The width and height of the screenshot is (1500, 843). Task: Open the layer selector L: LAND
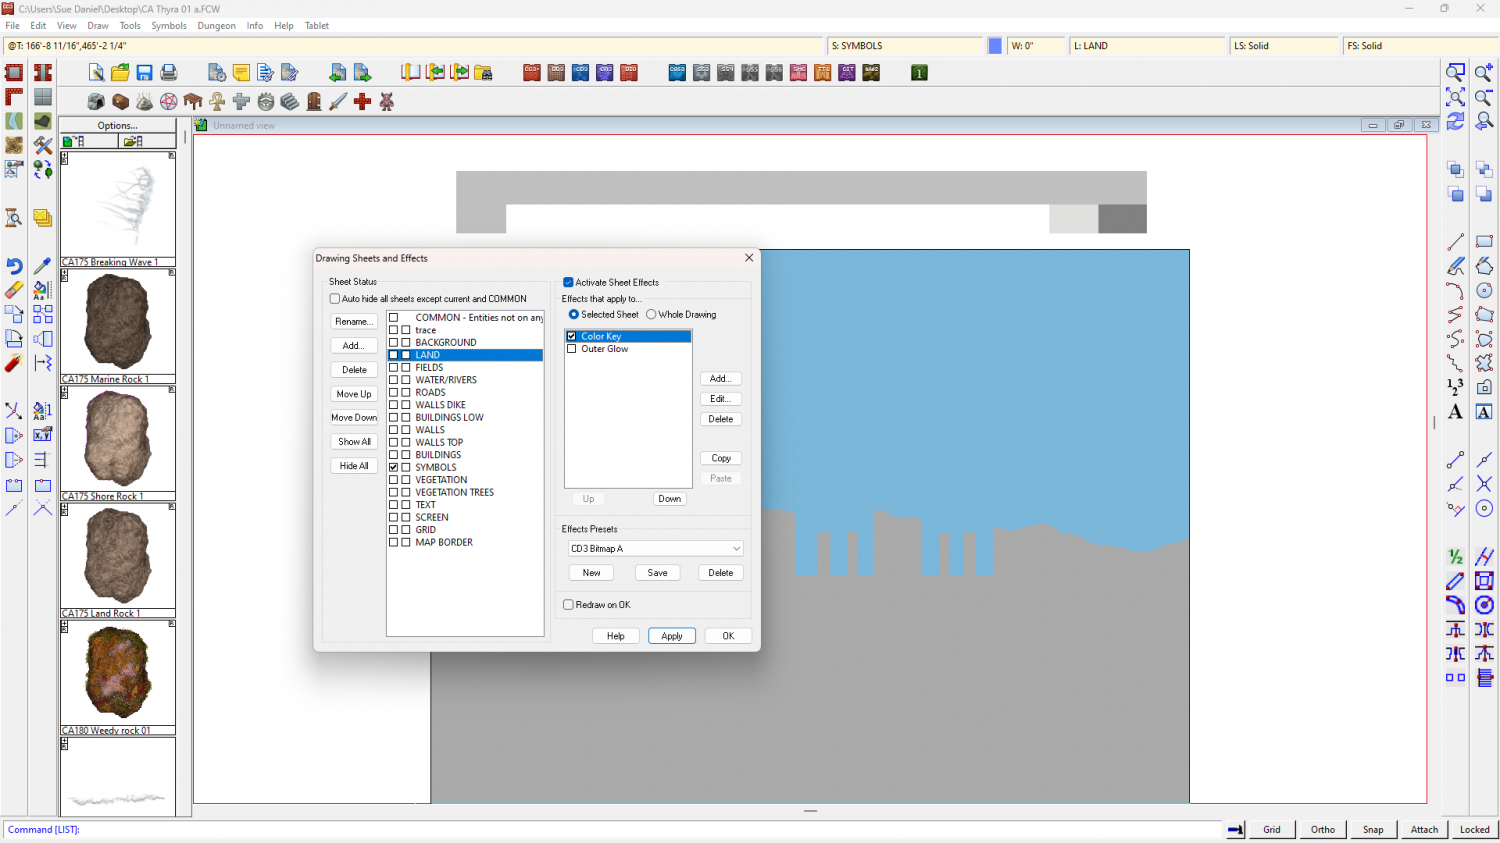point(1147,46)
